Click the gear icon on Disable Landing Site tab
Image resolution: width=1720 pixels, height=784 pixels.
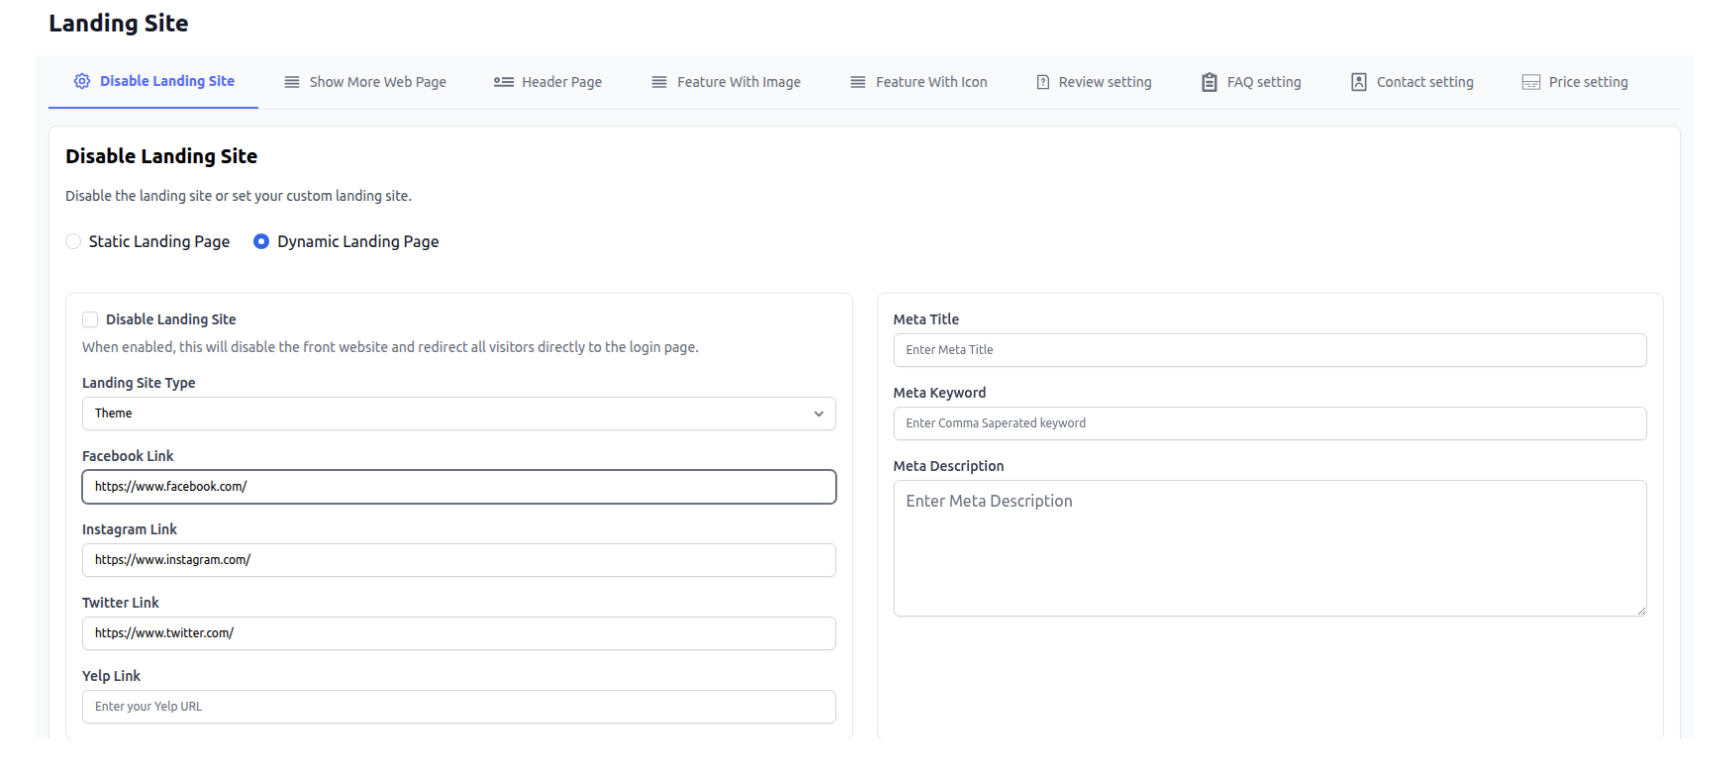click(82, 81)
